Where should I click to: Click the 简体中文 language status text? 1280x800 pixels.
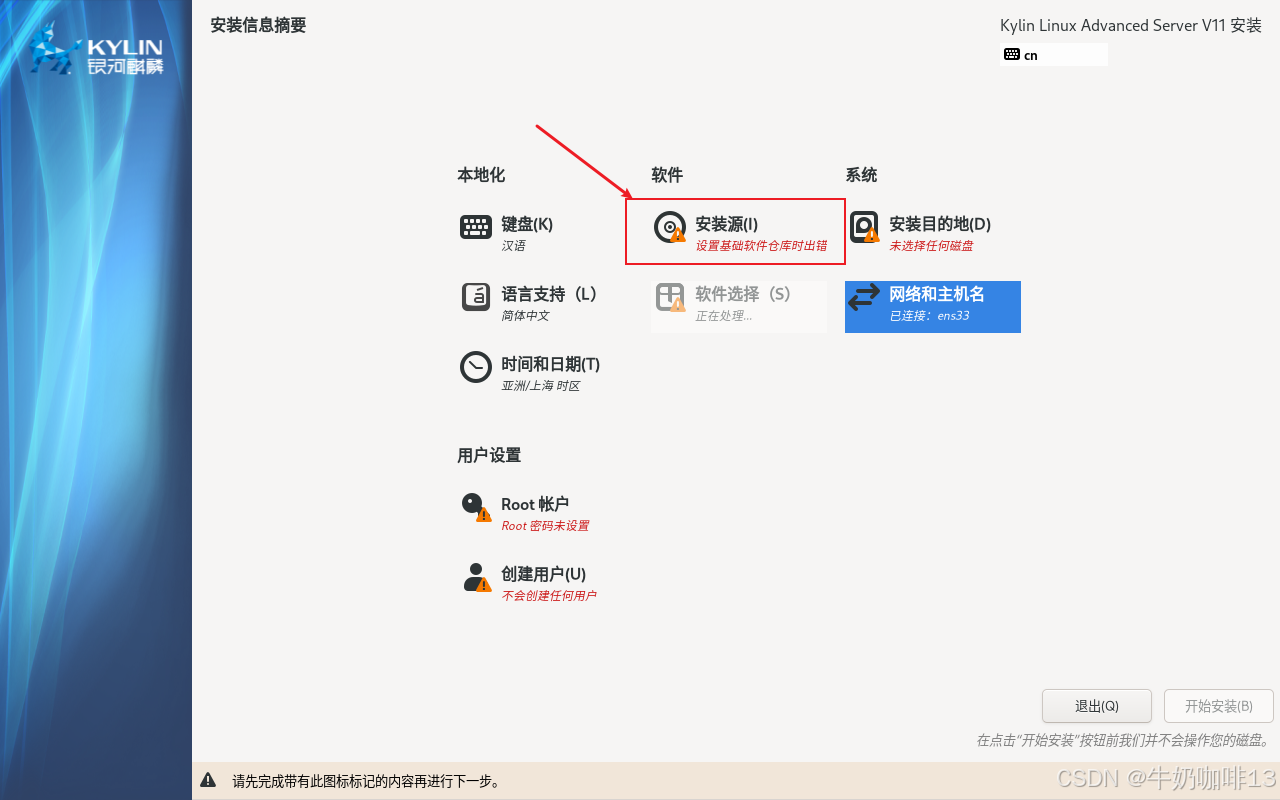pos(525,316)
